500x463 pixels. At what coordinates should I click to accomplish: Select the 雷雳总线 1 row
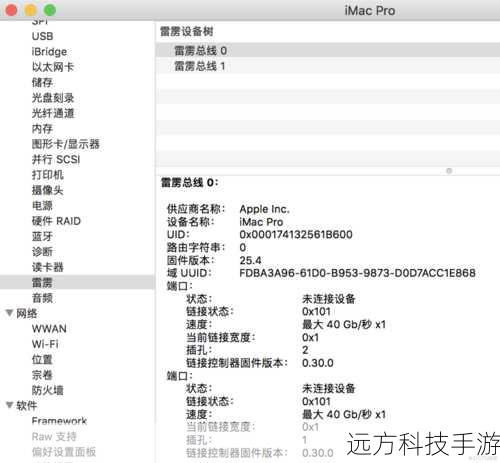(x=328, y=66)
